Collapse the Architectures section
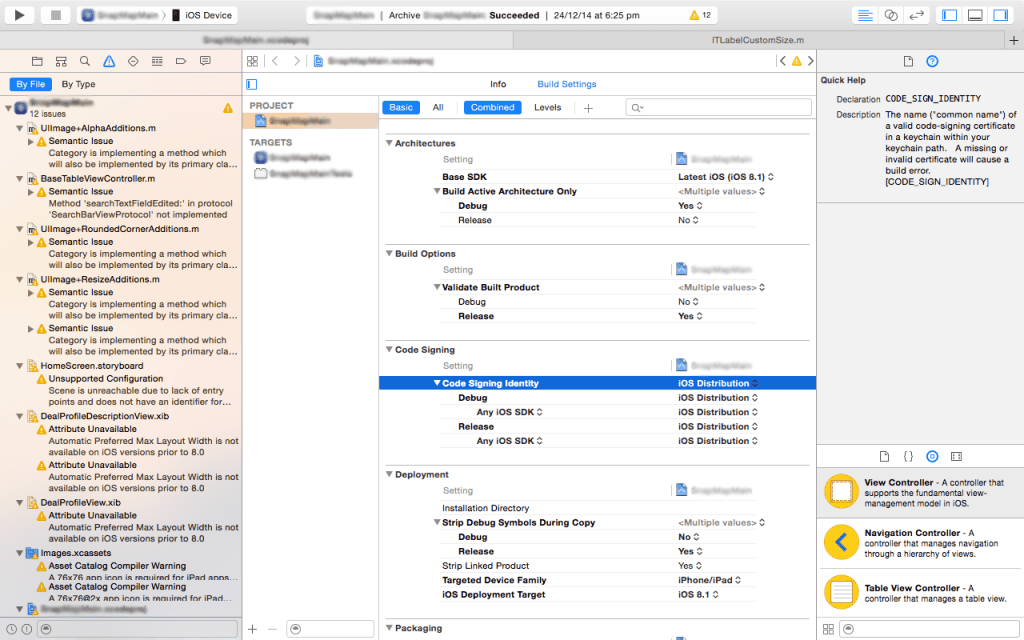The width and height of the screenshot is (1024, 640). click(389, 143)
